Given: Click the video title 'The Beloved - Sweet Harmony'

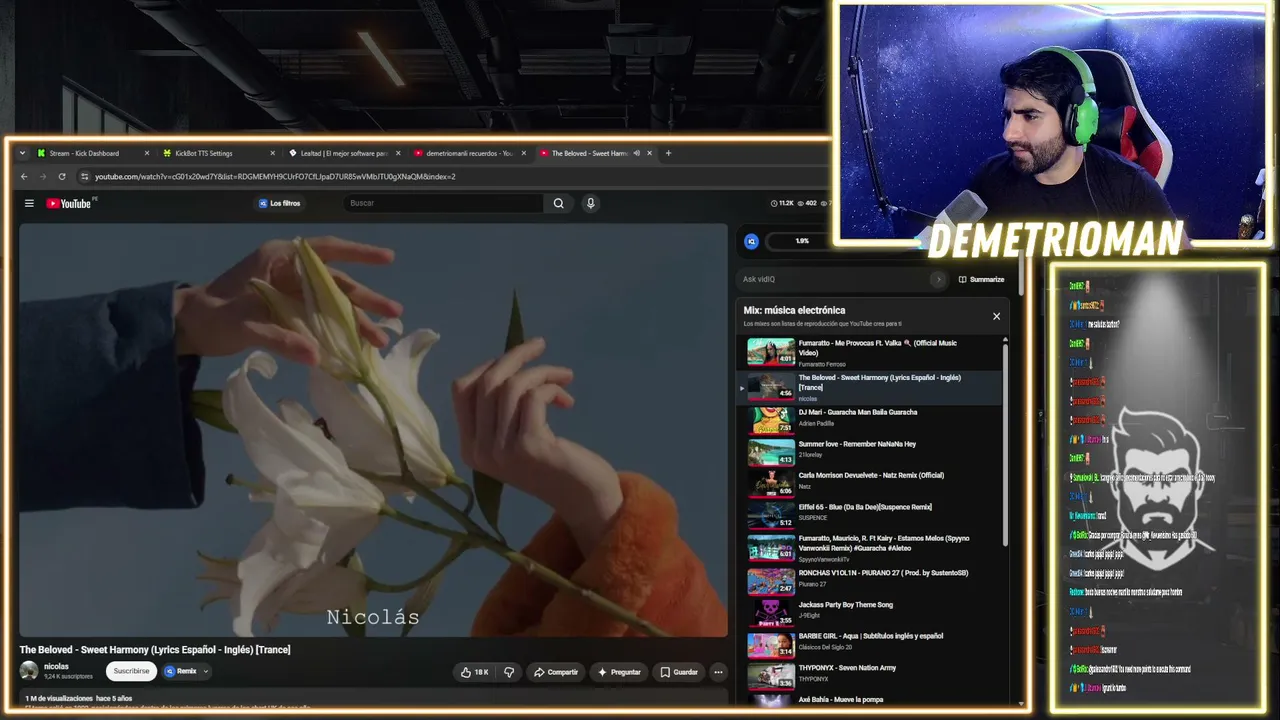Looking at the screenshot, I should [x=155, y=649].
